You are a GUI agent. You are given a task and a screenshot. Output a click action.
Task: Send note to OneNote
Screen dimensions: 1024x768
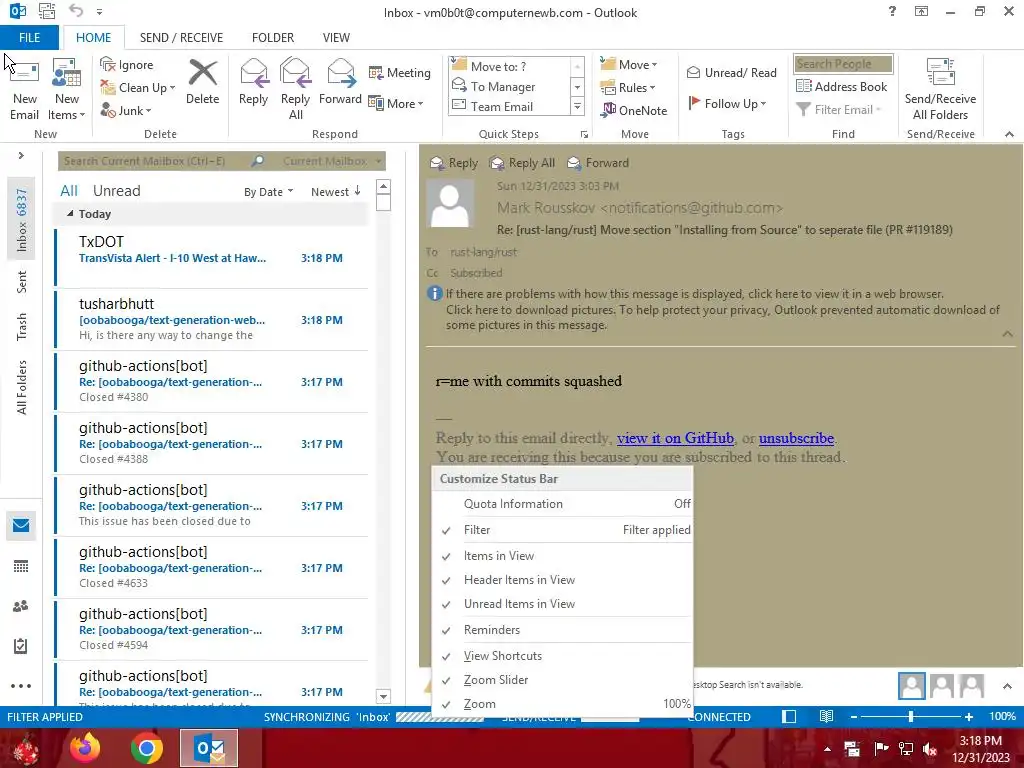tap(635, 110)
